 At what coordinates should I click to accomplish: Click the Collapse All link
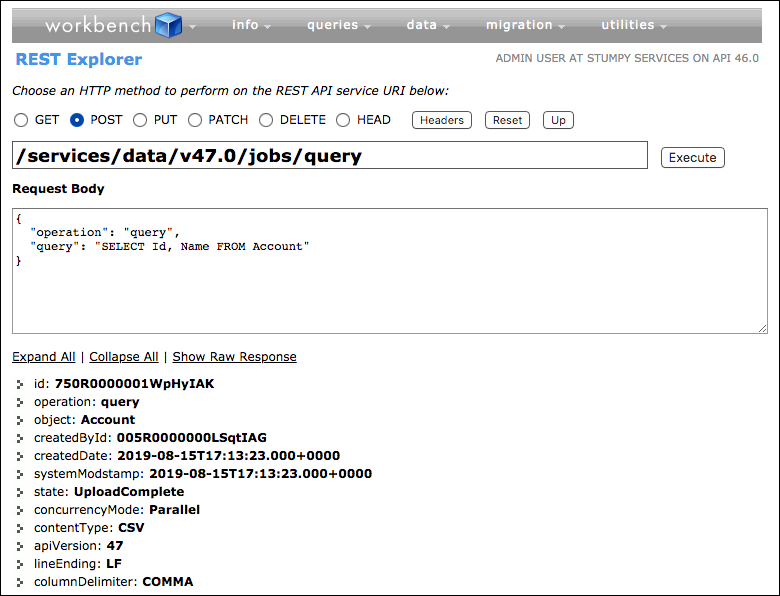124,357
